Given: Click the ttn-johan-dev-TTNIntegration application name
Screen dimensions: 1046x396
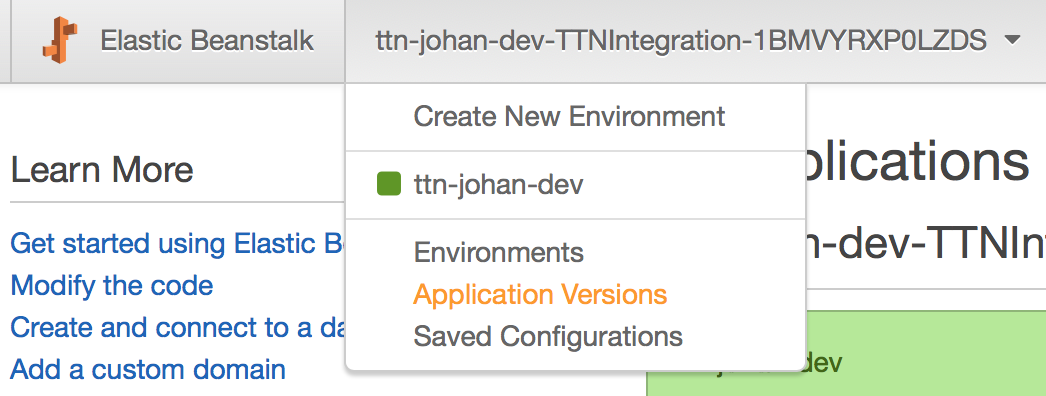Looking at the screenshot, I should (680, 41).
